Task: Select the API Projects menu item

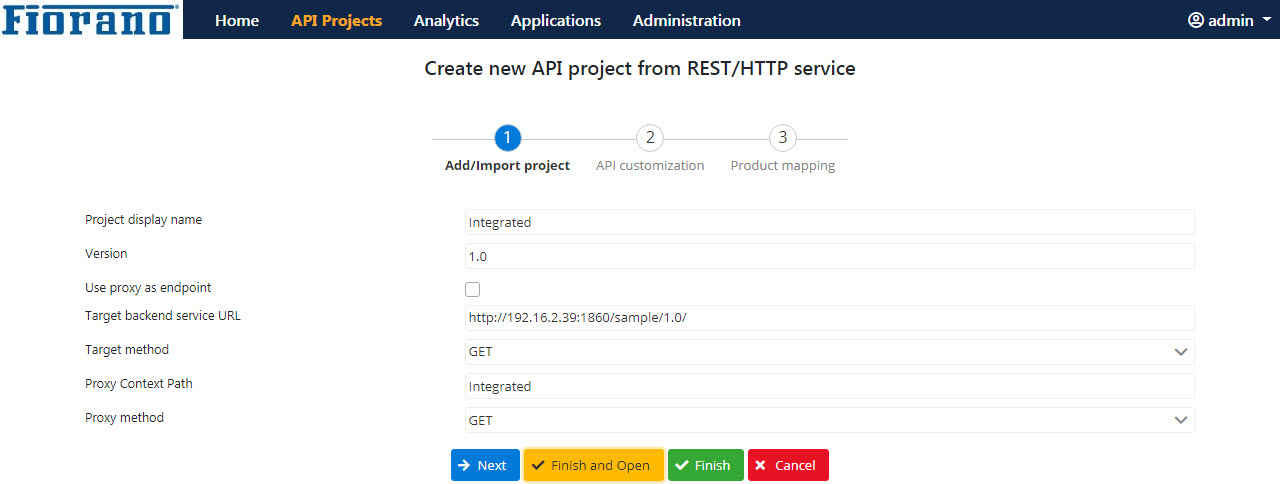Action: (x=337, y=20)
